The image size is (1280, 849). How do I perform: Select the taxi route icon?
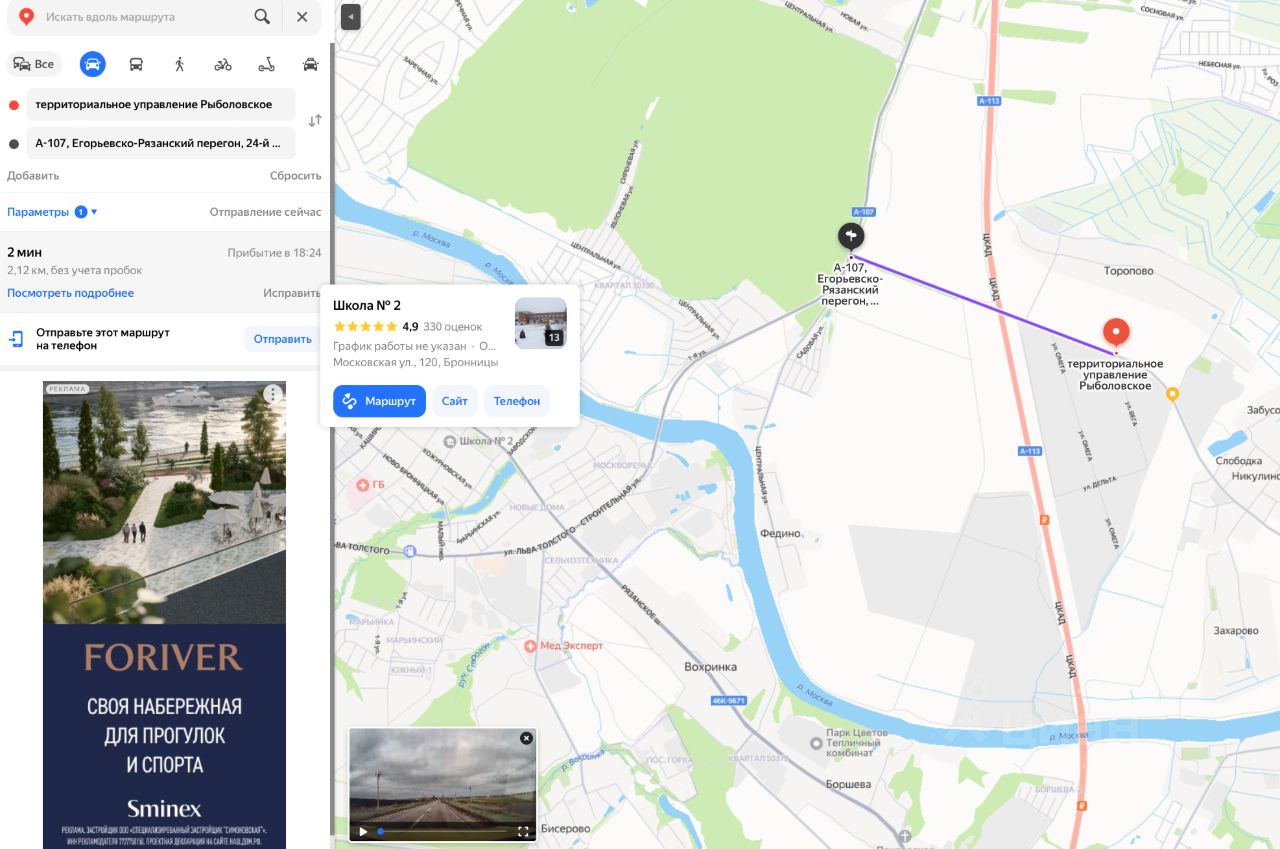310,64
